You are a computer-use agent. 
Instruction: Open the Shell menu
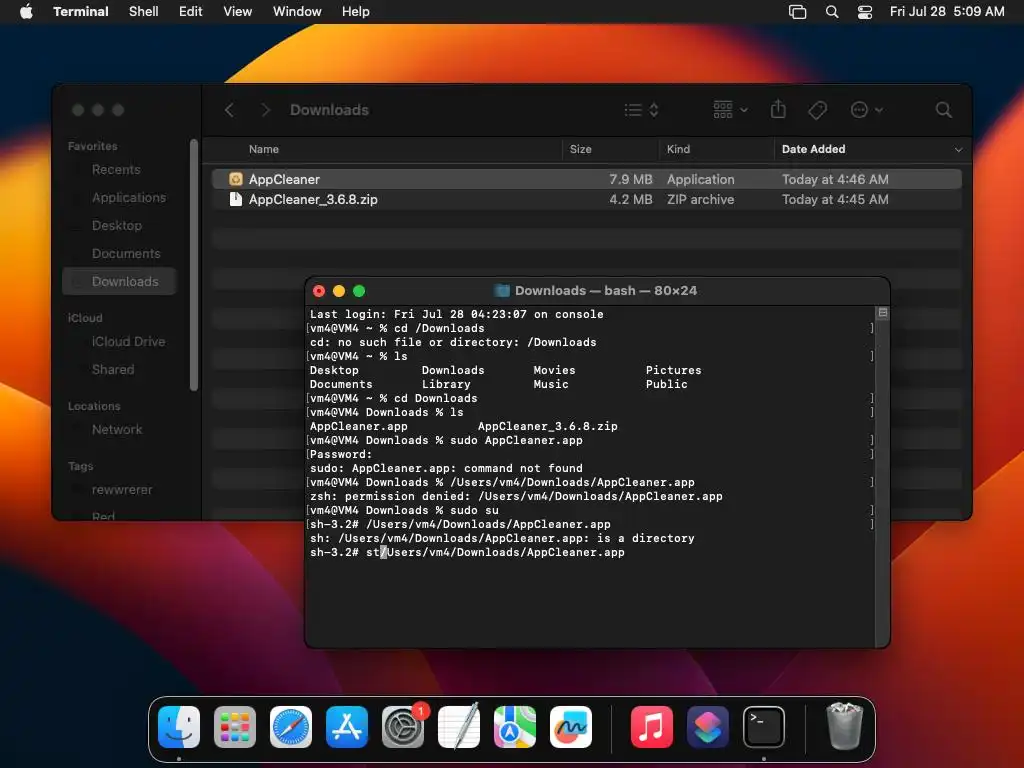(x=144, y=12)
